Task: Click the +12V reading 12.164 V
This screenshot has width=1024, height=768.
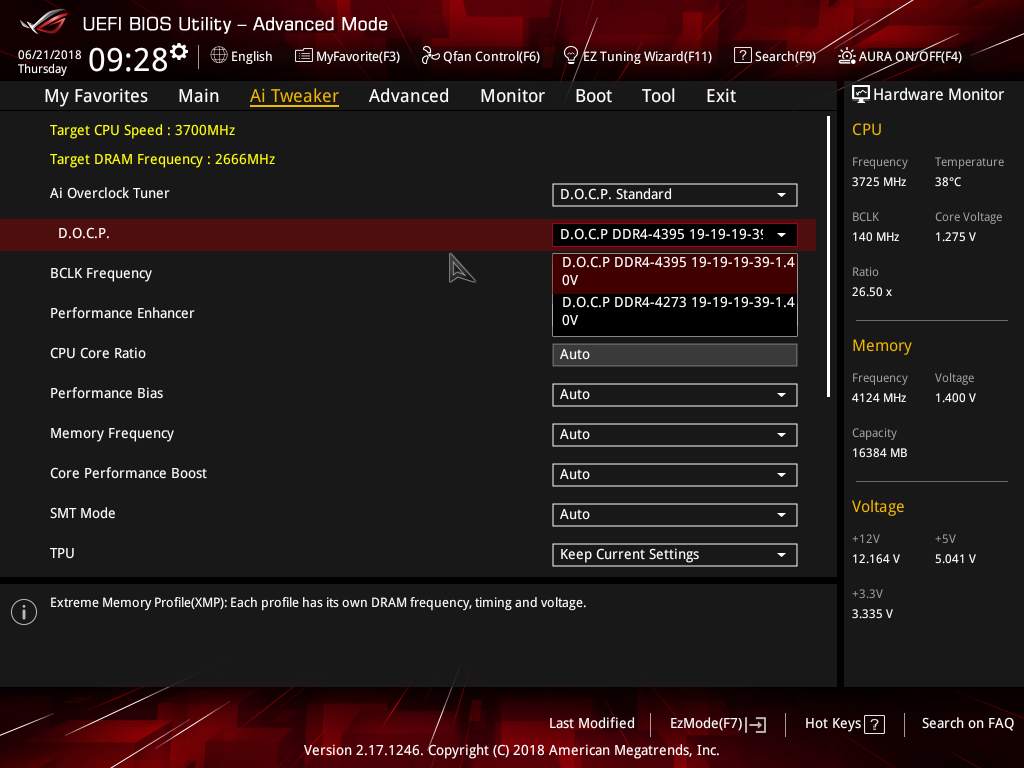Action: coord(875,559)
